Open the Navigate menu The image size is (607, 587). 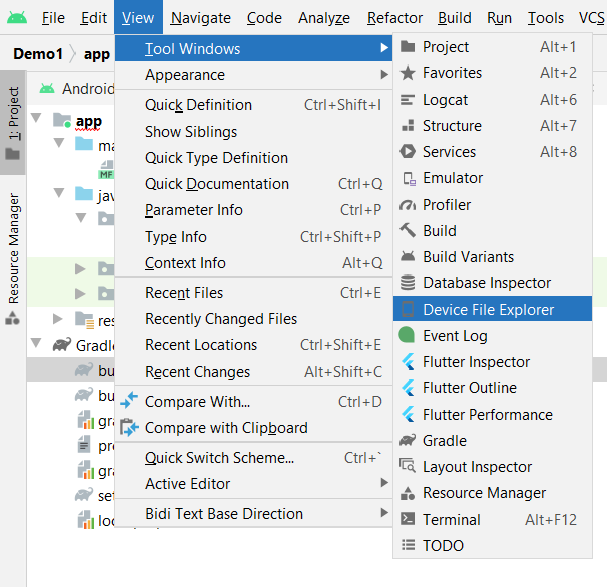201,18
